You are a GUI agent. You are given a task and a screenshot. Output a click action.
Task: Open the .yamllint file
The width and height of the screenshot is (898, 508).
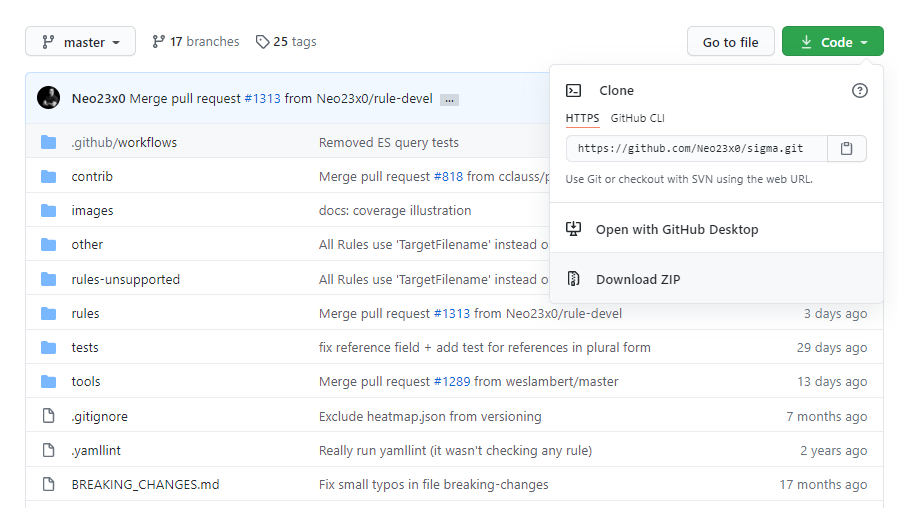point(96,451)
